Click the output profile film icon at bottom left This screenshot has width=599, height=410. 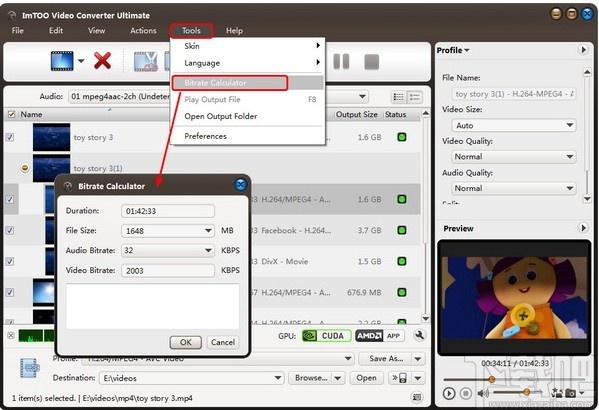[29, 368]
